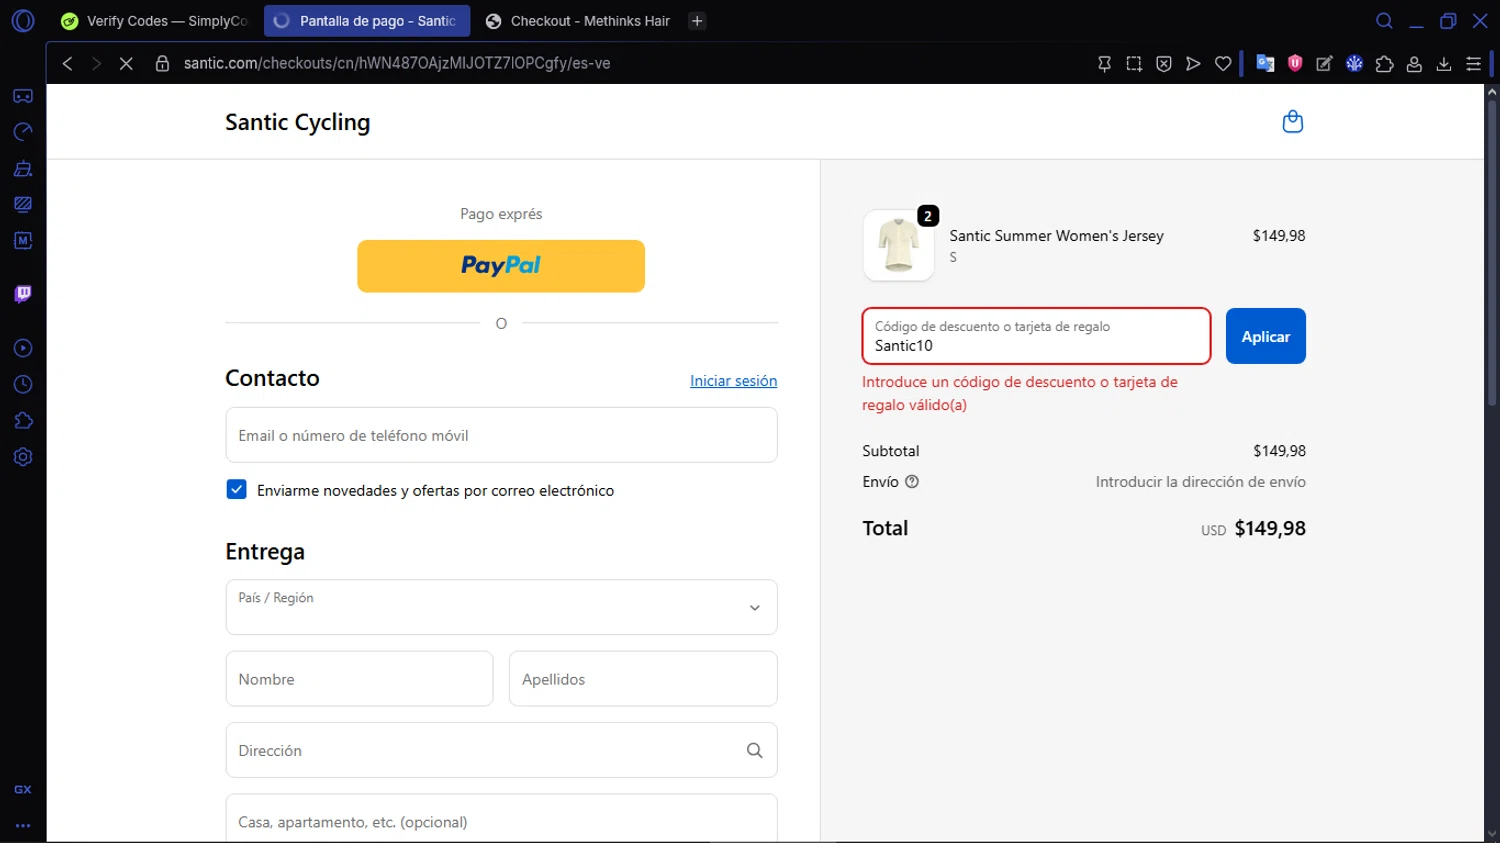The width and height of the screenshot is (1500, 843).
Task: Take a snapshot with the selection icon
Action: pyautogui.click(x=1134, y=63)
